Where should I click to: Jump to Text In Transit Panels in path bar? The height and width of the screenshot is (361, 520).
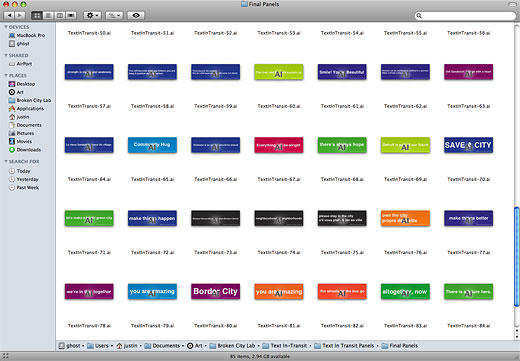coord(344,346)
